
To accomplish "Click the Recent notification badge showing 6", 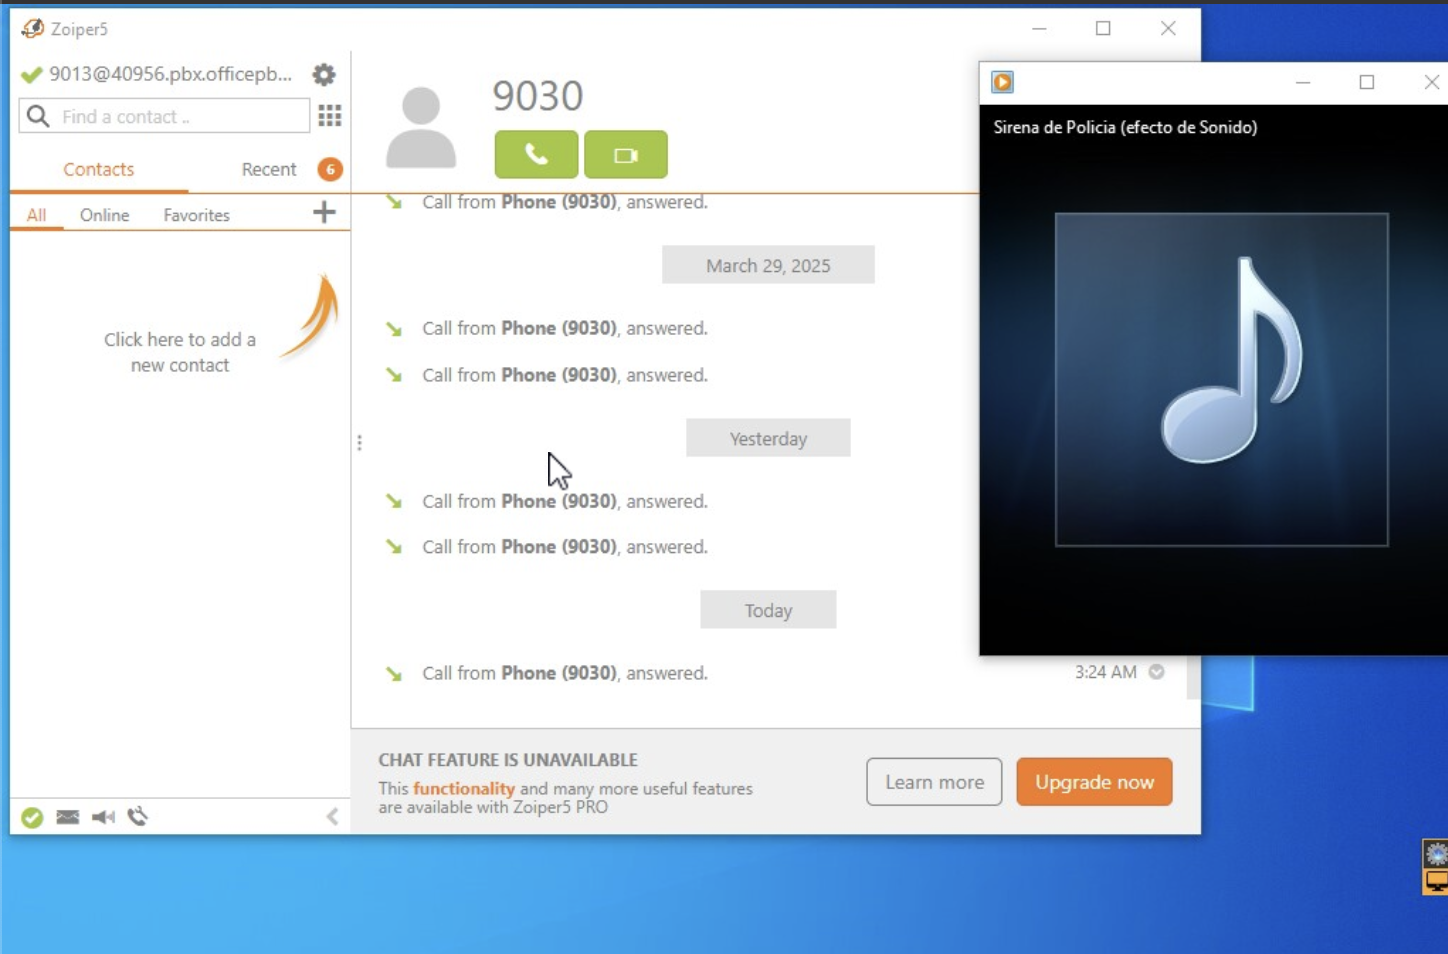I will click(330, 169).
